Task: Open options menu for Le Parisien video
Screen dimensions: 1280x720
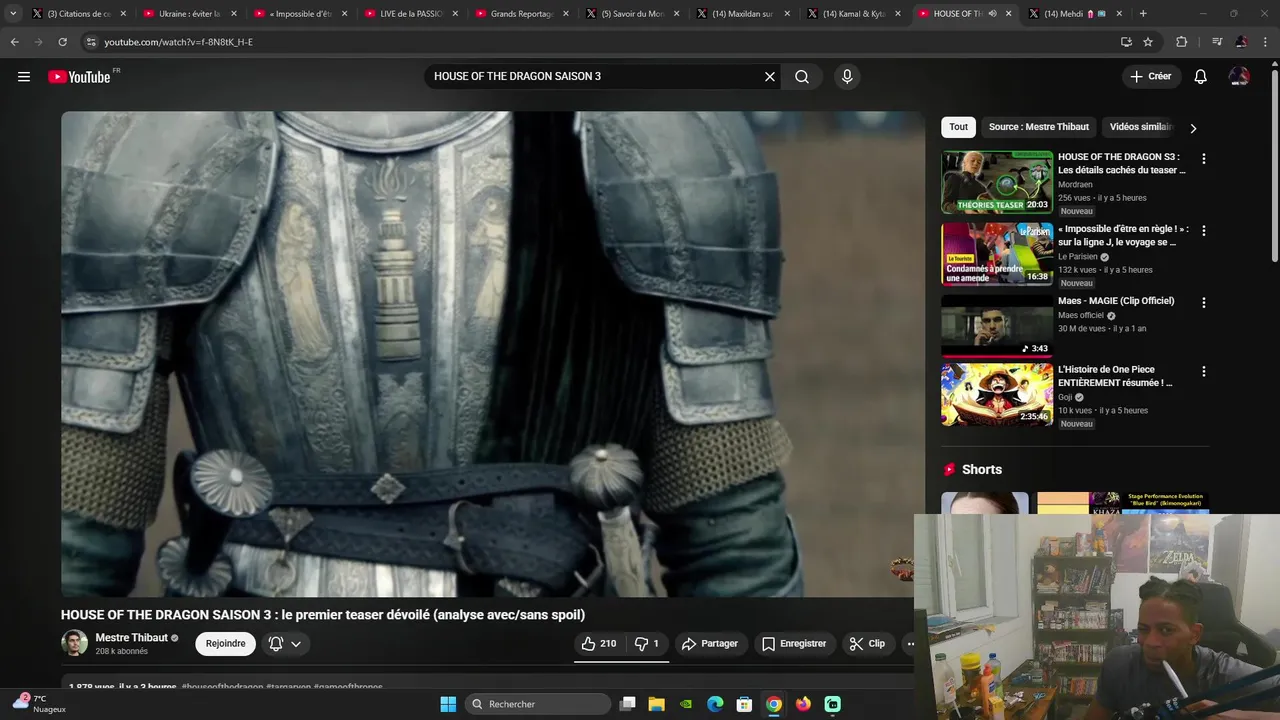Action: coord(1203,231)
